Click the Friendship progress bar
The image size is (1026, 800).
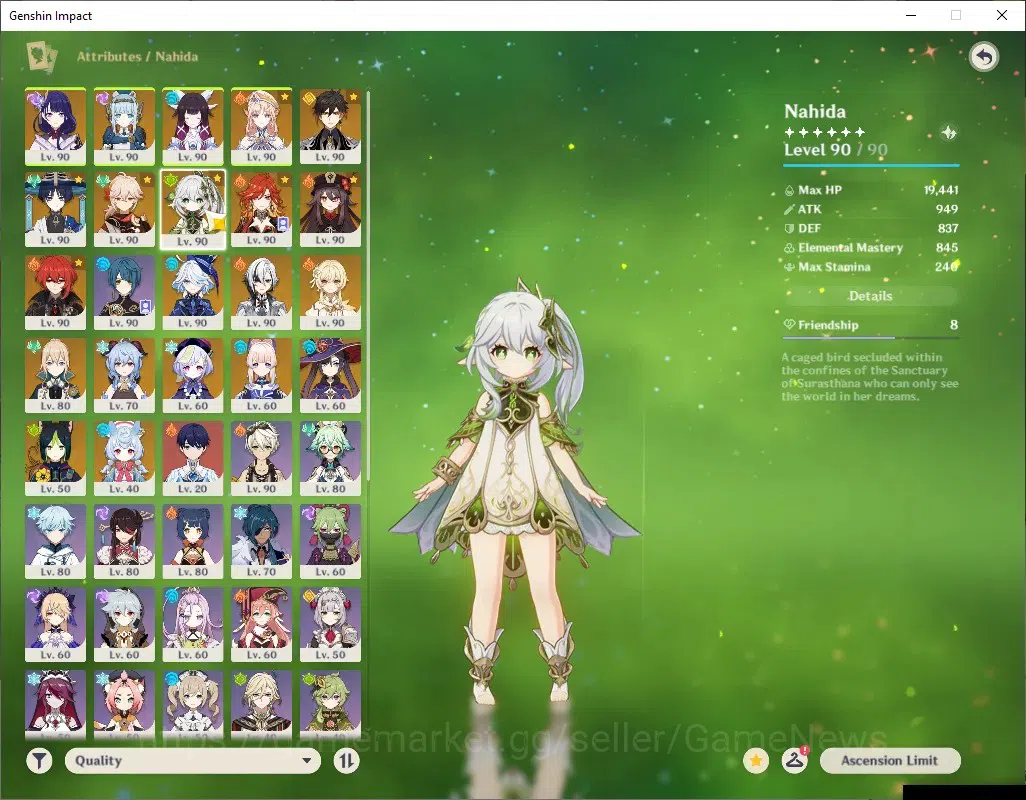coord(871,338)
